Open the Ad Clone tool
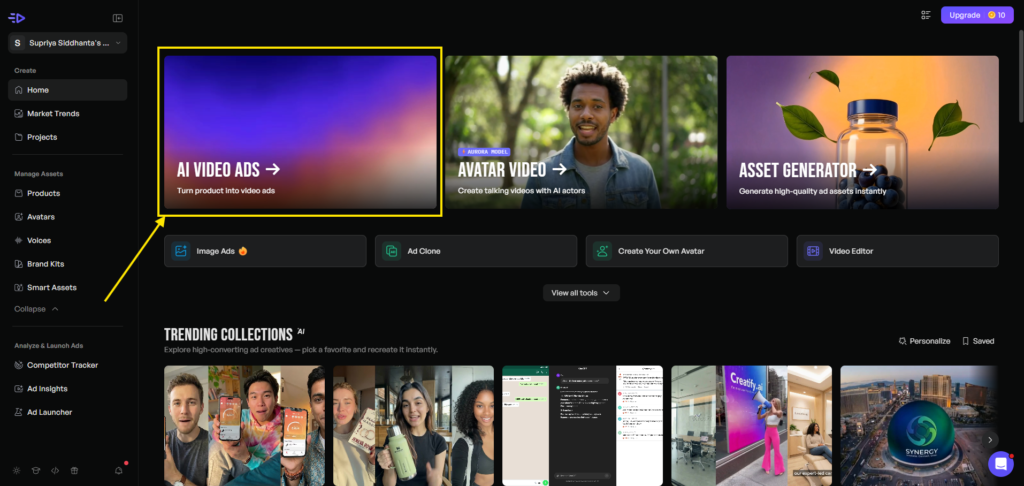The image size is (1024, 486). pos(476,251)
